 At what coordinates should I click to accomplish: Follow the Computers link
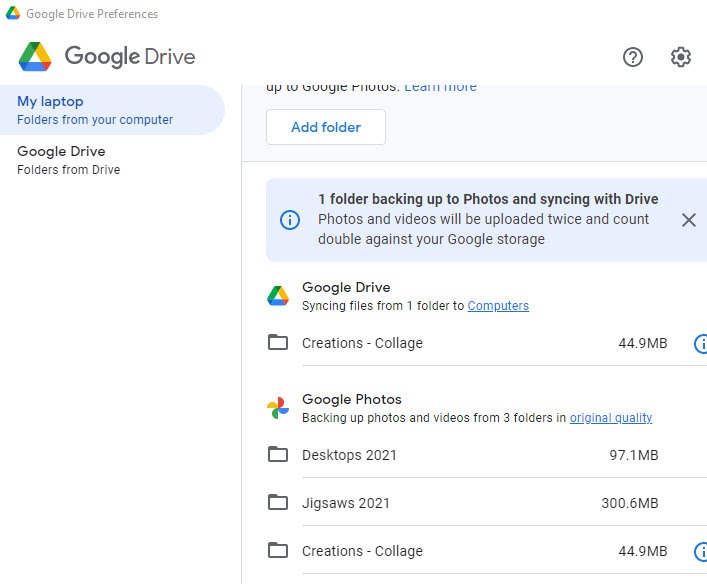pyautogui.click(x=498, y=306)
